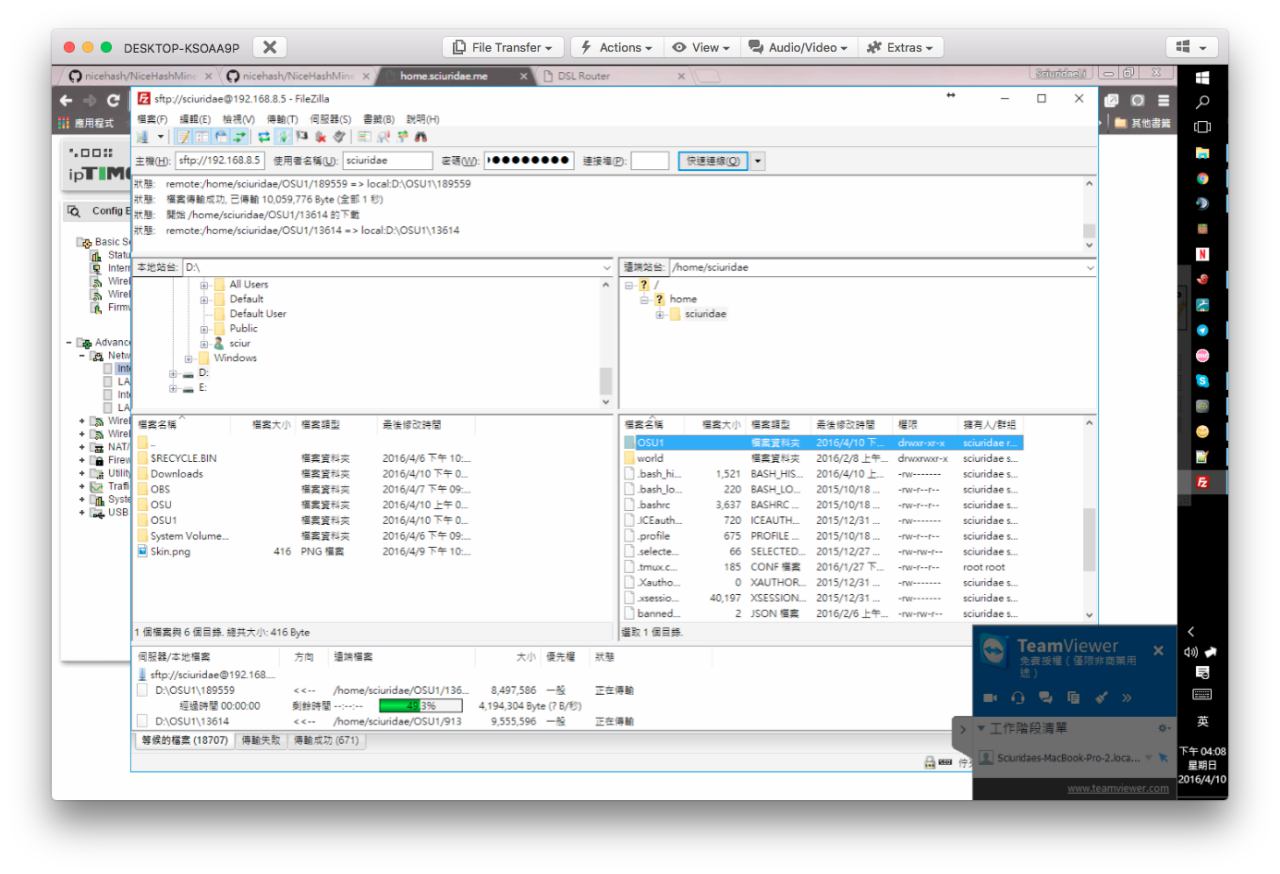Image resolution: width=1280 pixels, height=874 pixels.
Task: Click in the 使用者名稱 username field
Action: [x=388, y=161]
